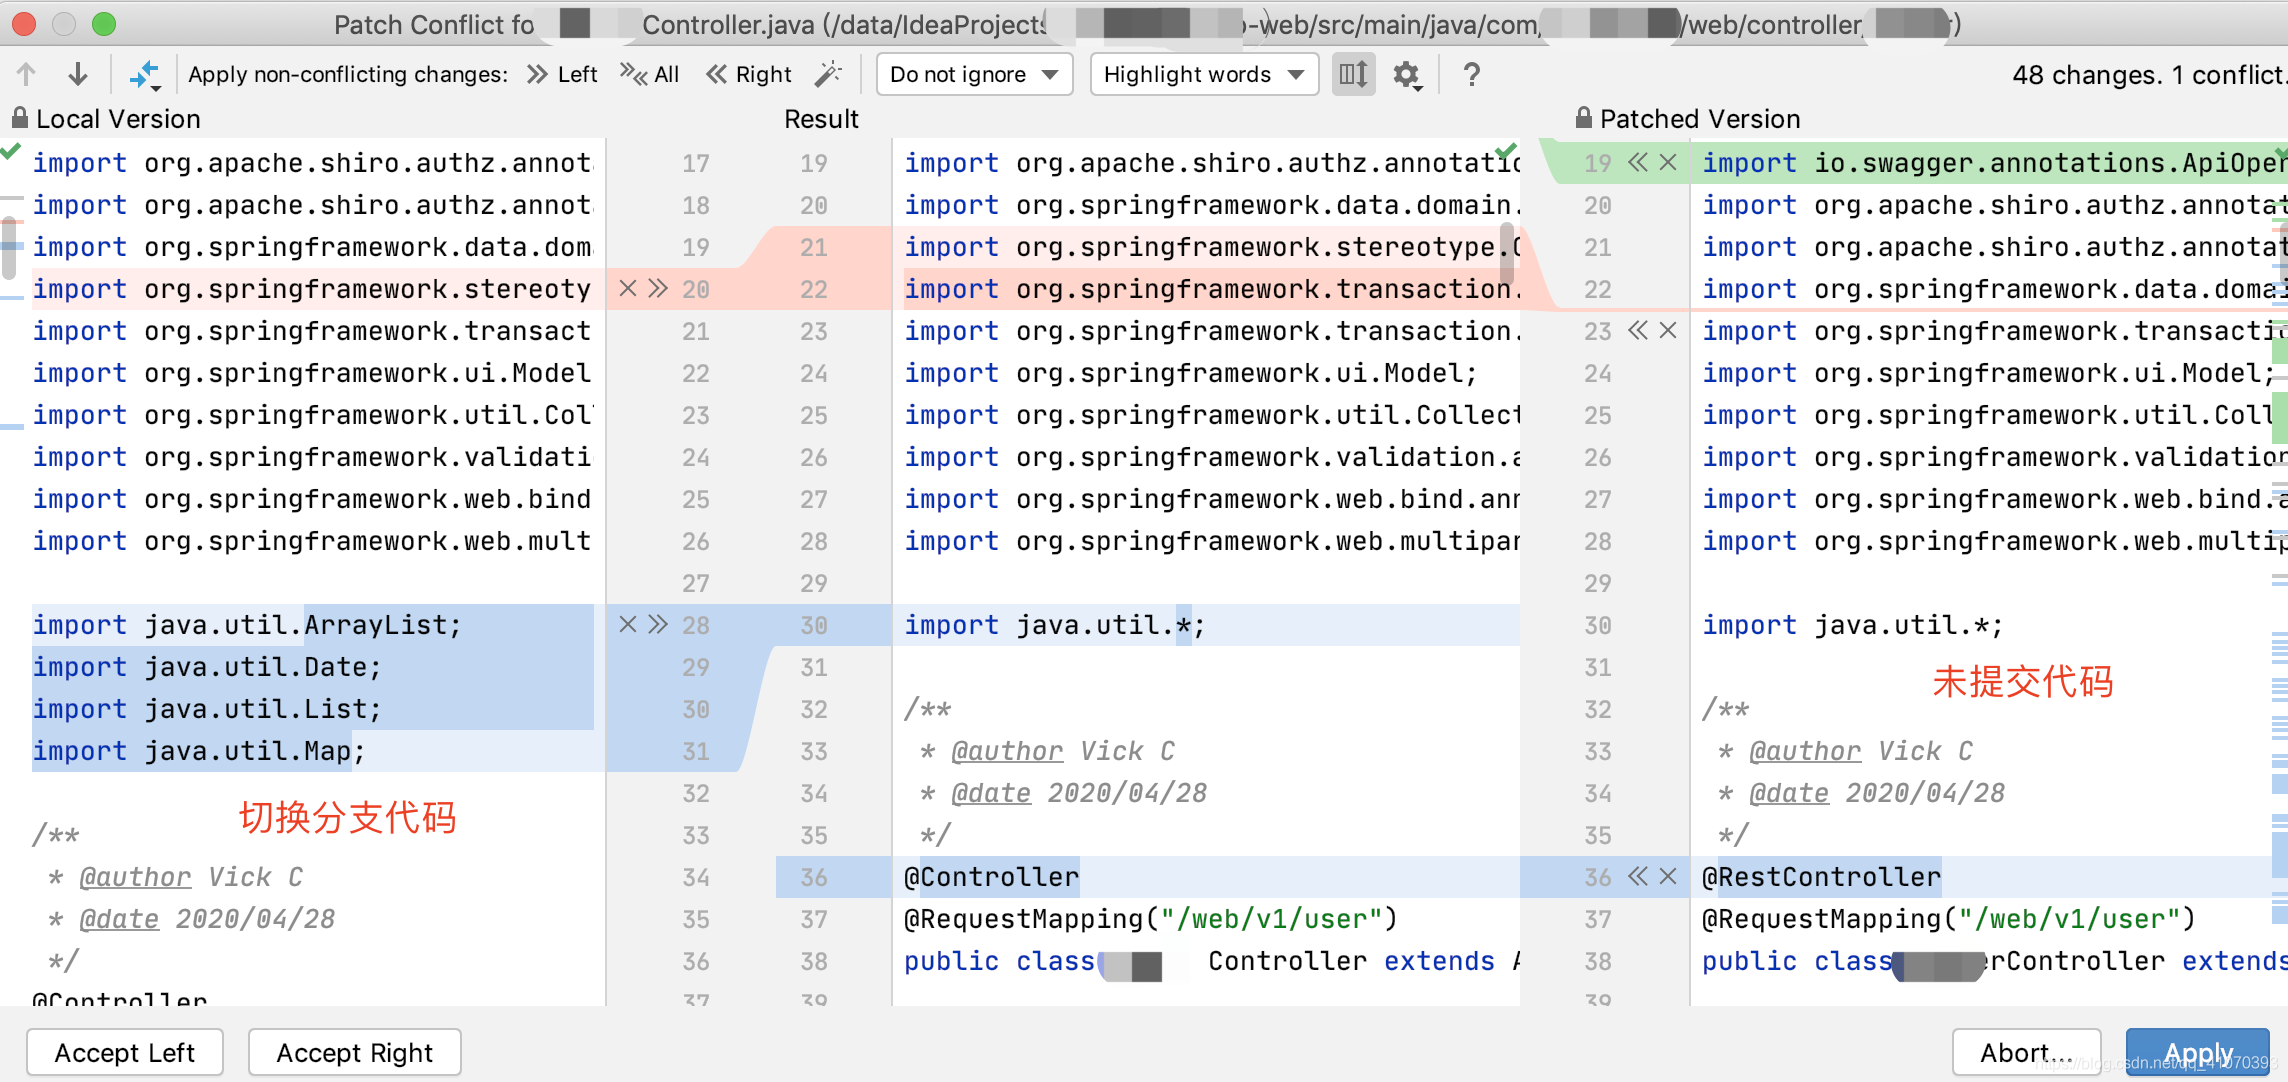Viewport: 2288px width, 1082px height.
Task: Apply non-conflicting changes from Right
Action: pyautogui.click(x=749, y=74)
